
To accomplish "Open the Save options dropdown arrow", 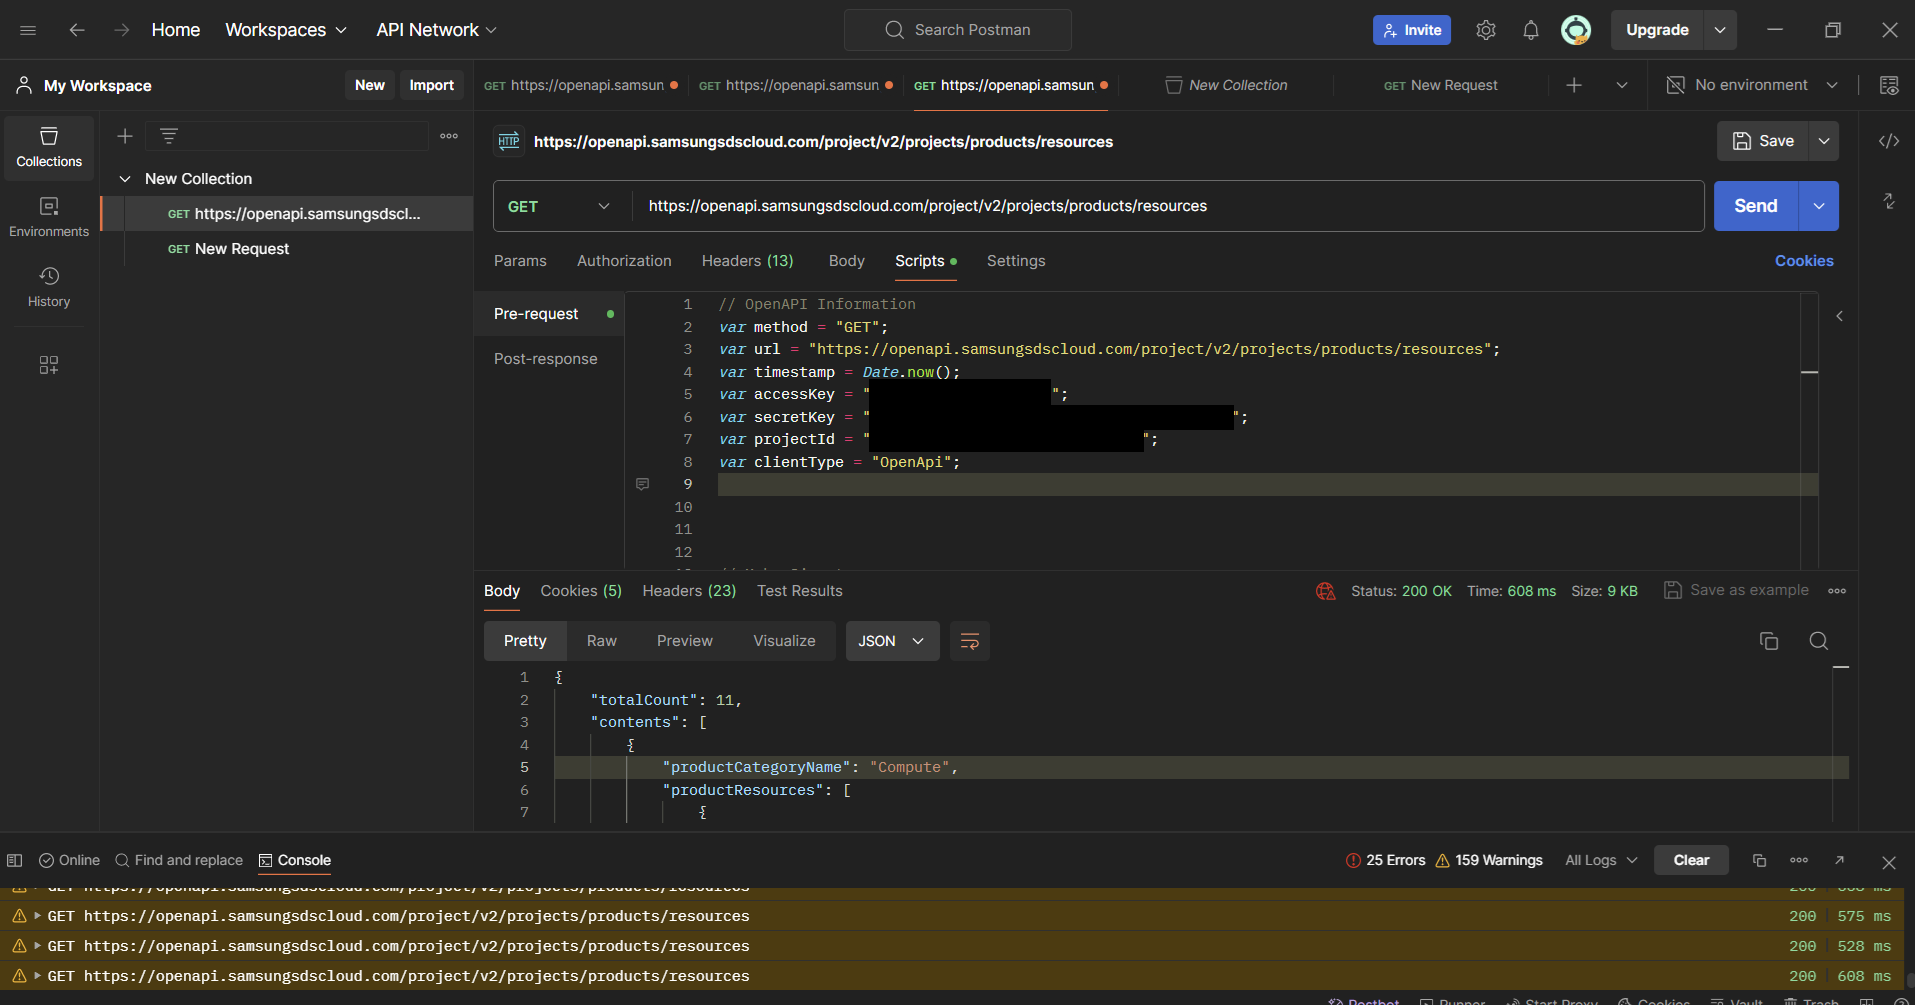I will 1824,141.
